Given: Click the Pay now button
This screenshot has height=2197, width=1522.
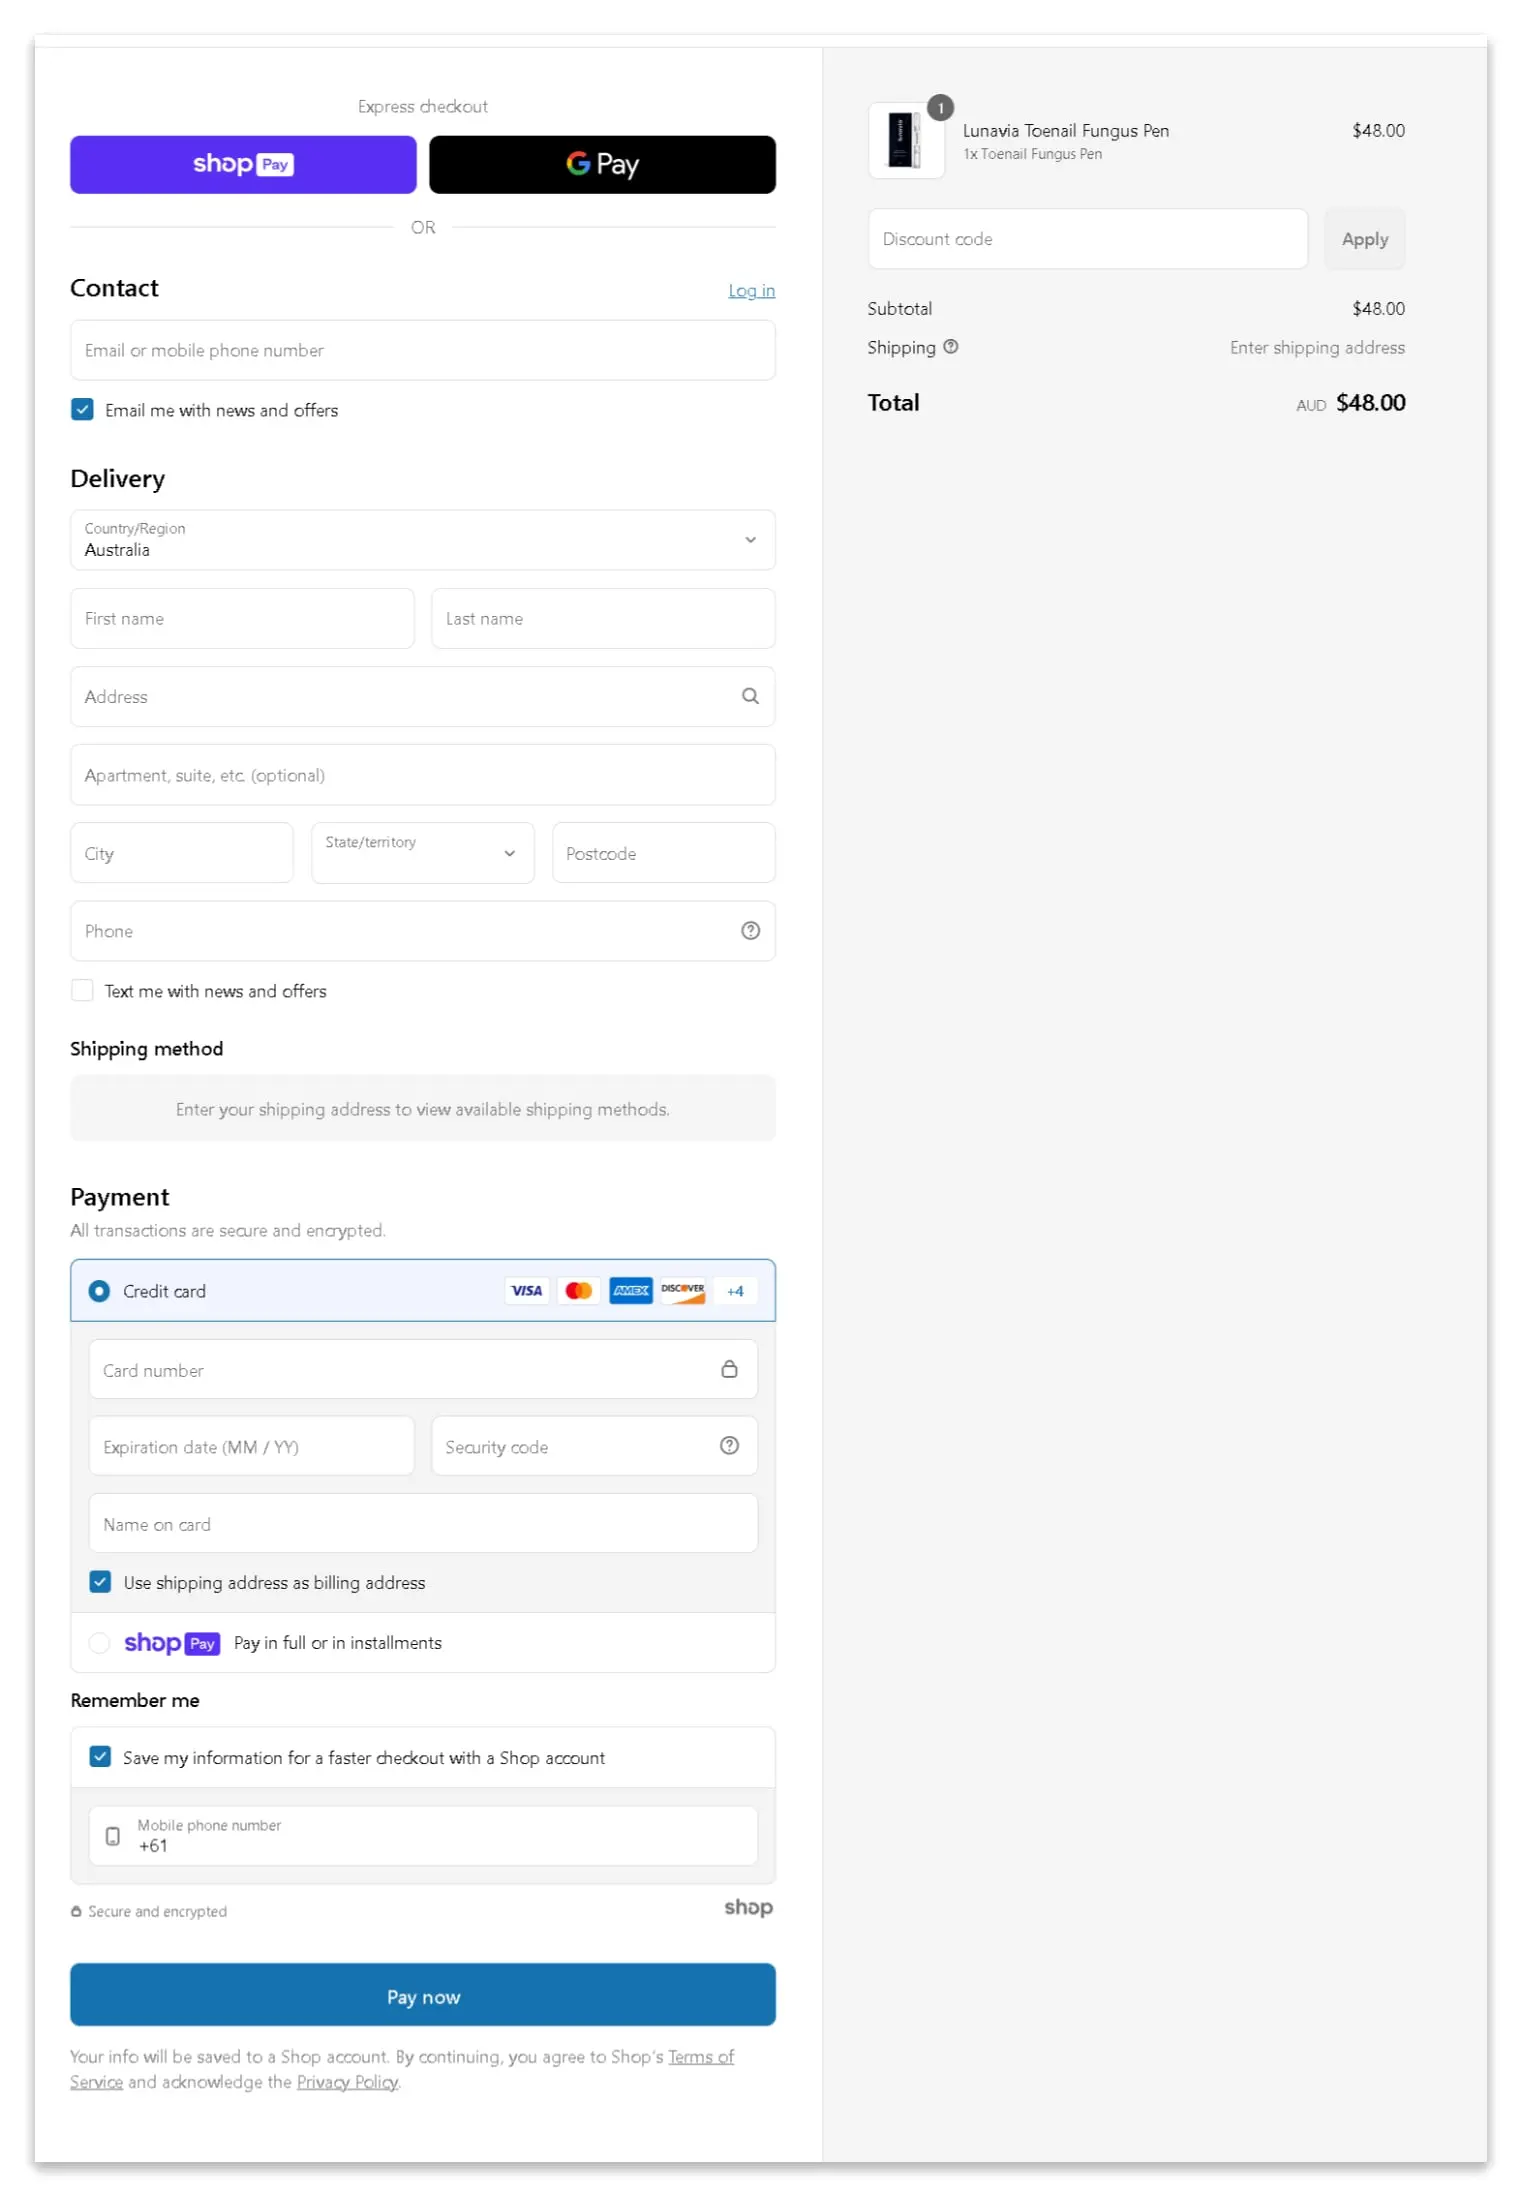Looking at the screenshot, I should pyautogui.click(x=423, y=1995).
